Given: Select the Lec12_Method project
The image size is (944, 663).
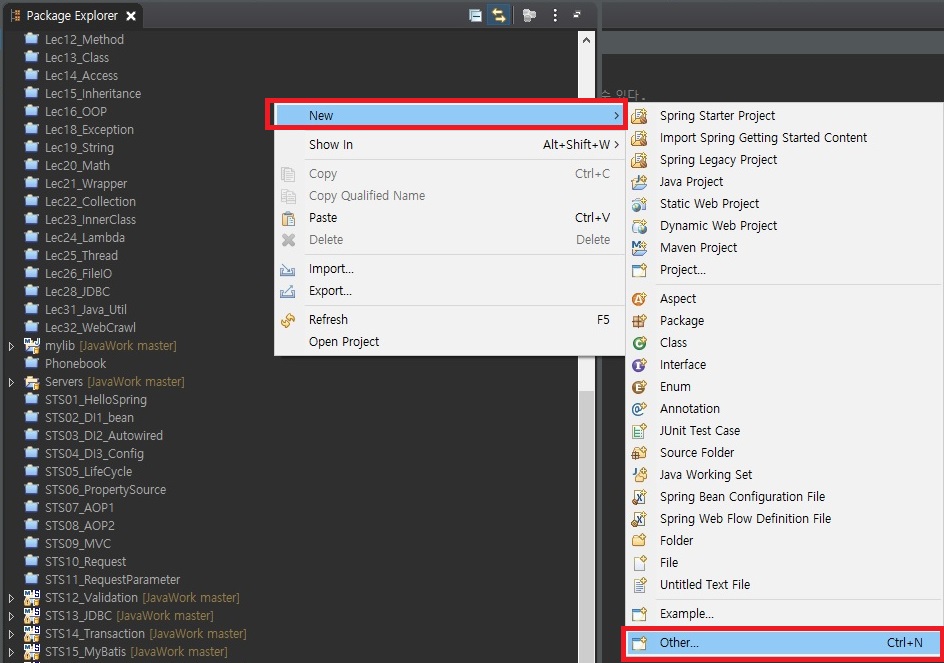Looking at the screenshot, I should pyautogui.click(x=84, y=40).
